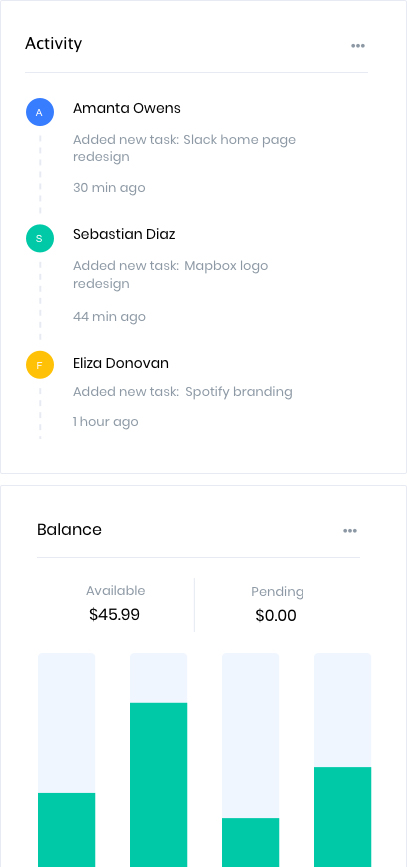
Task: Click Sebastian Diaz green avatar icon
Action: click(40, 238)
